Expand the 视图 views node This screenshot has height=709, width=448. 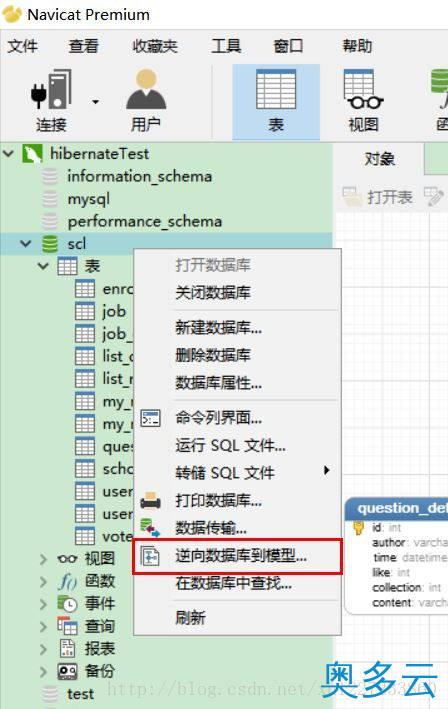tap(43, 559)
